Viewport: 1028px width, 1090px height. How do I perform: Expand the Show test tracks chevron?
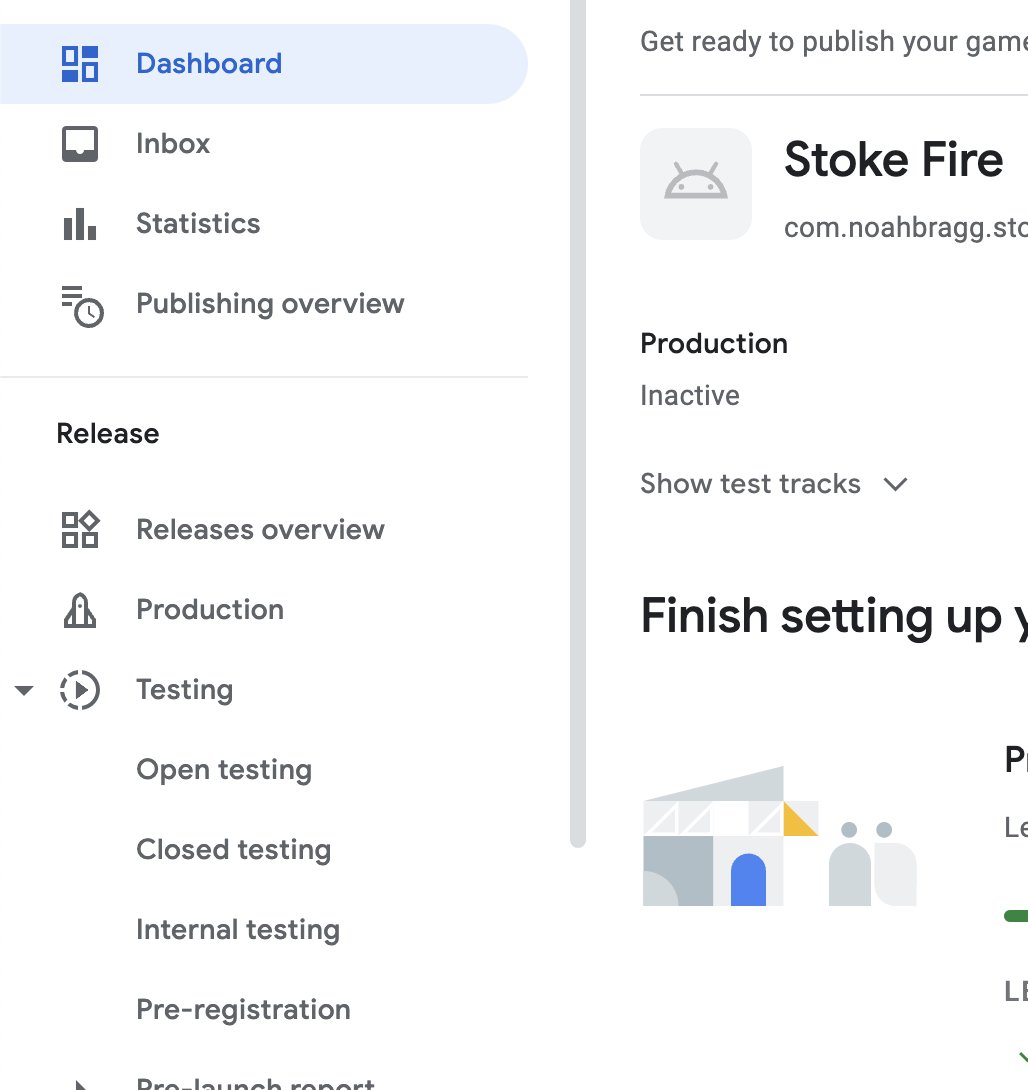coord(895,484)
